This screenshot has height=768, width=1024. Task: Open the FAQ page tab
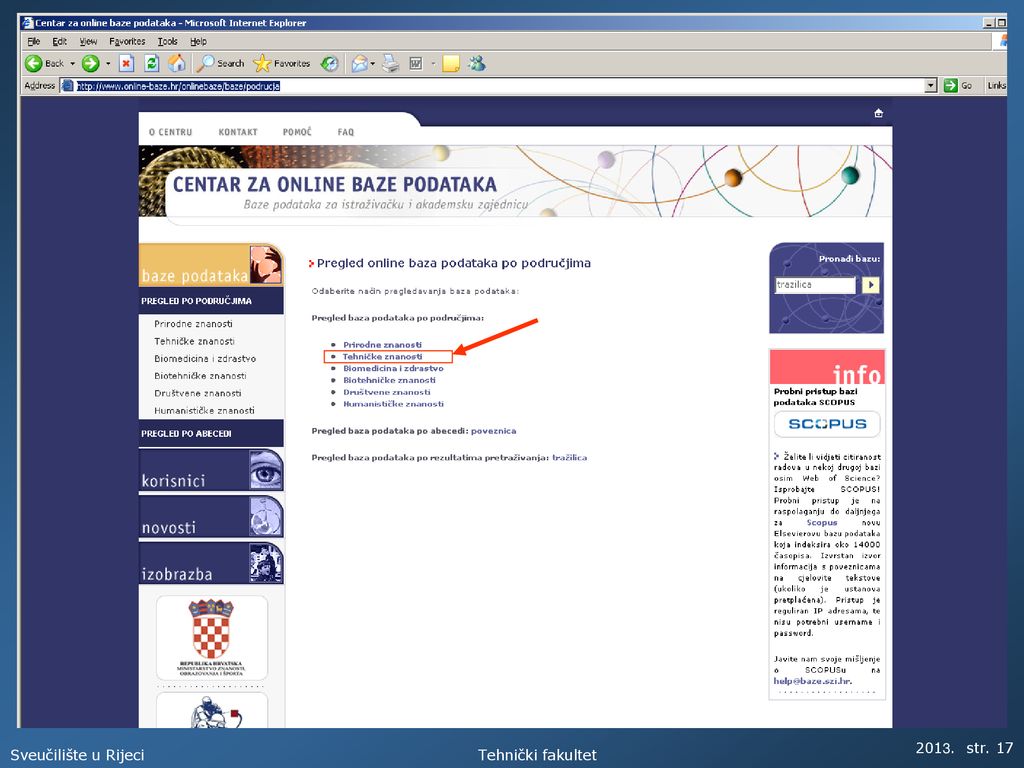[345, 132]
